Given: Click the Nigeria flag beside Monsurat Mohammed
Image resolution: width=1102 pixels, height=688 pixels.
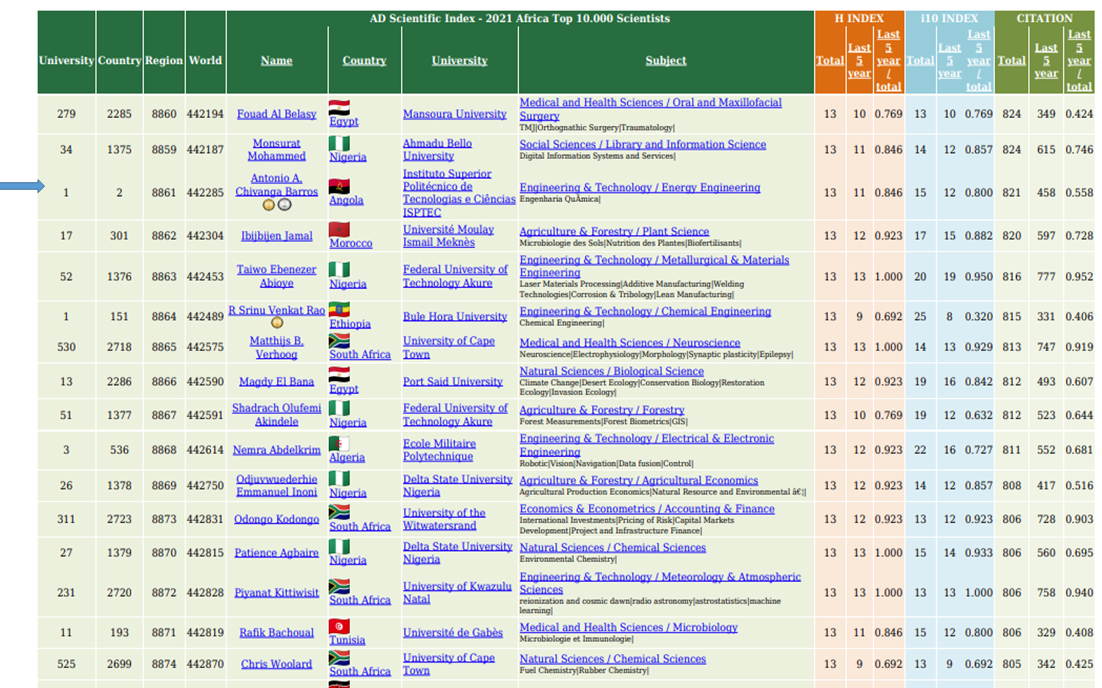Looking at the screenshot, I should (x=339, y=143).
